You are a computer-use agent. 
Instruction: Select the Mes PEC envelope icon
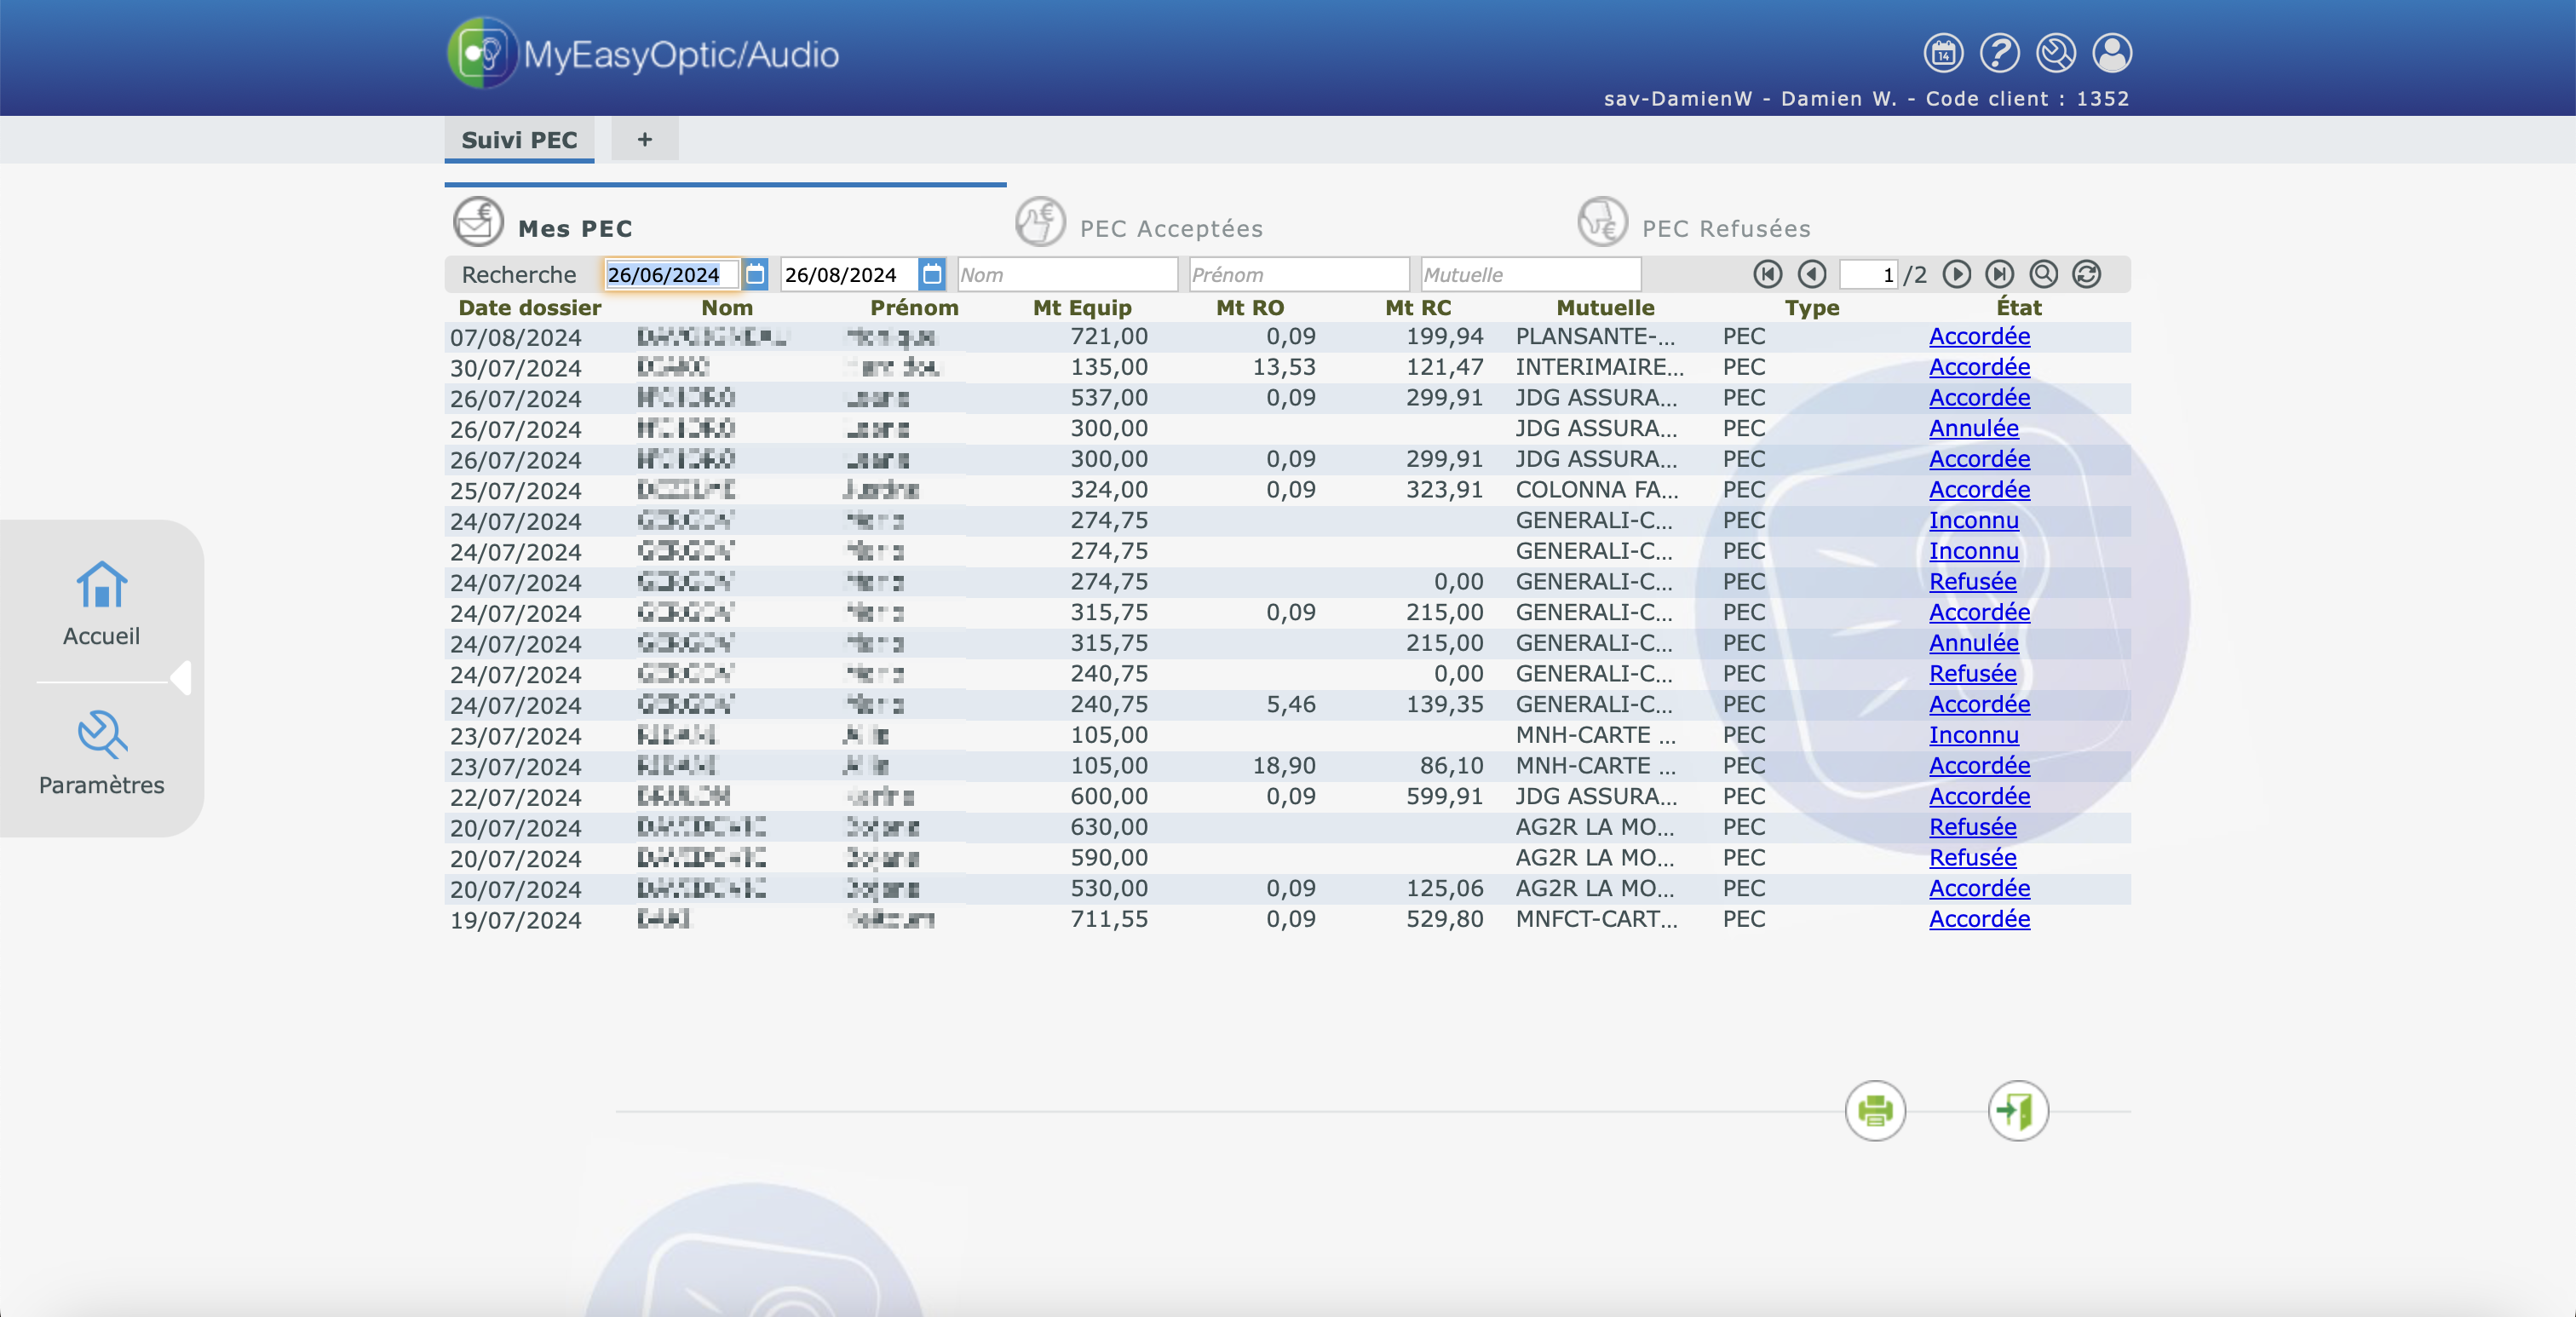coord(478,222)
